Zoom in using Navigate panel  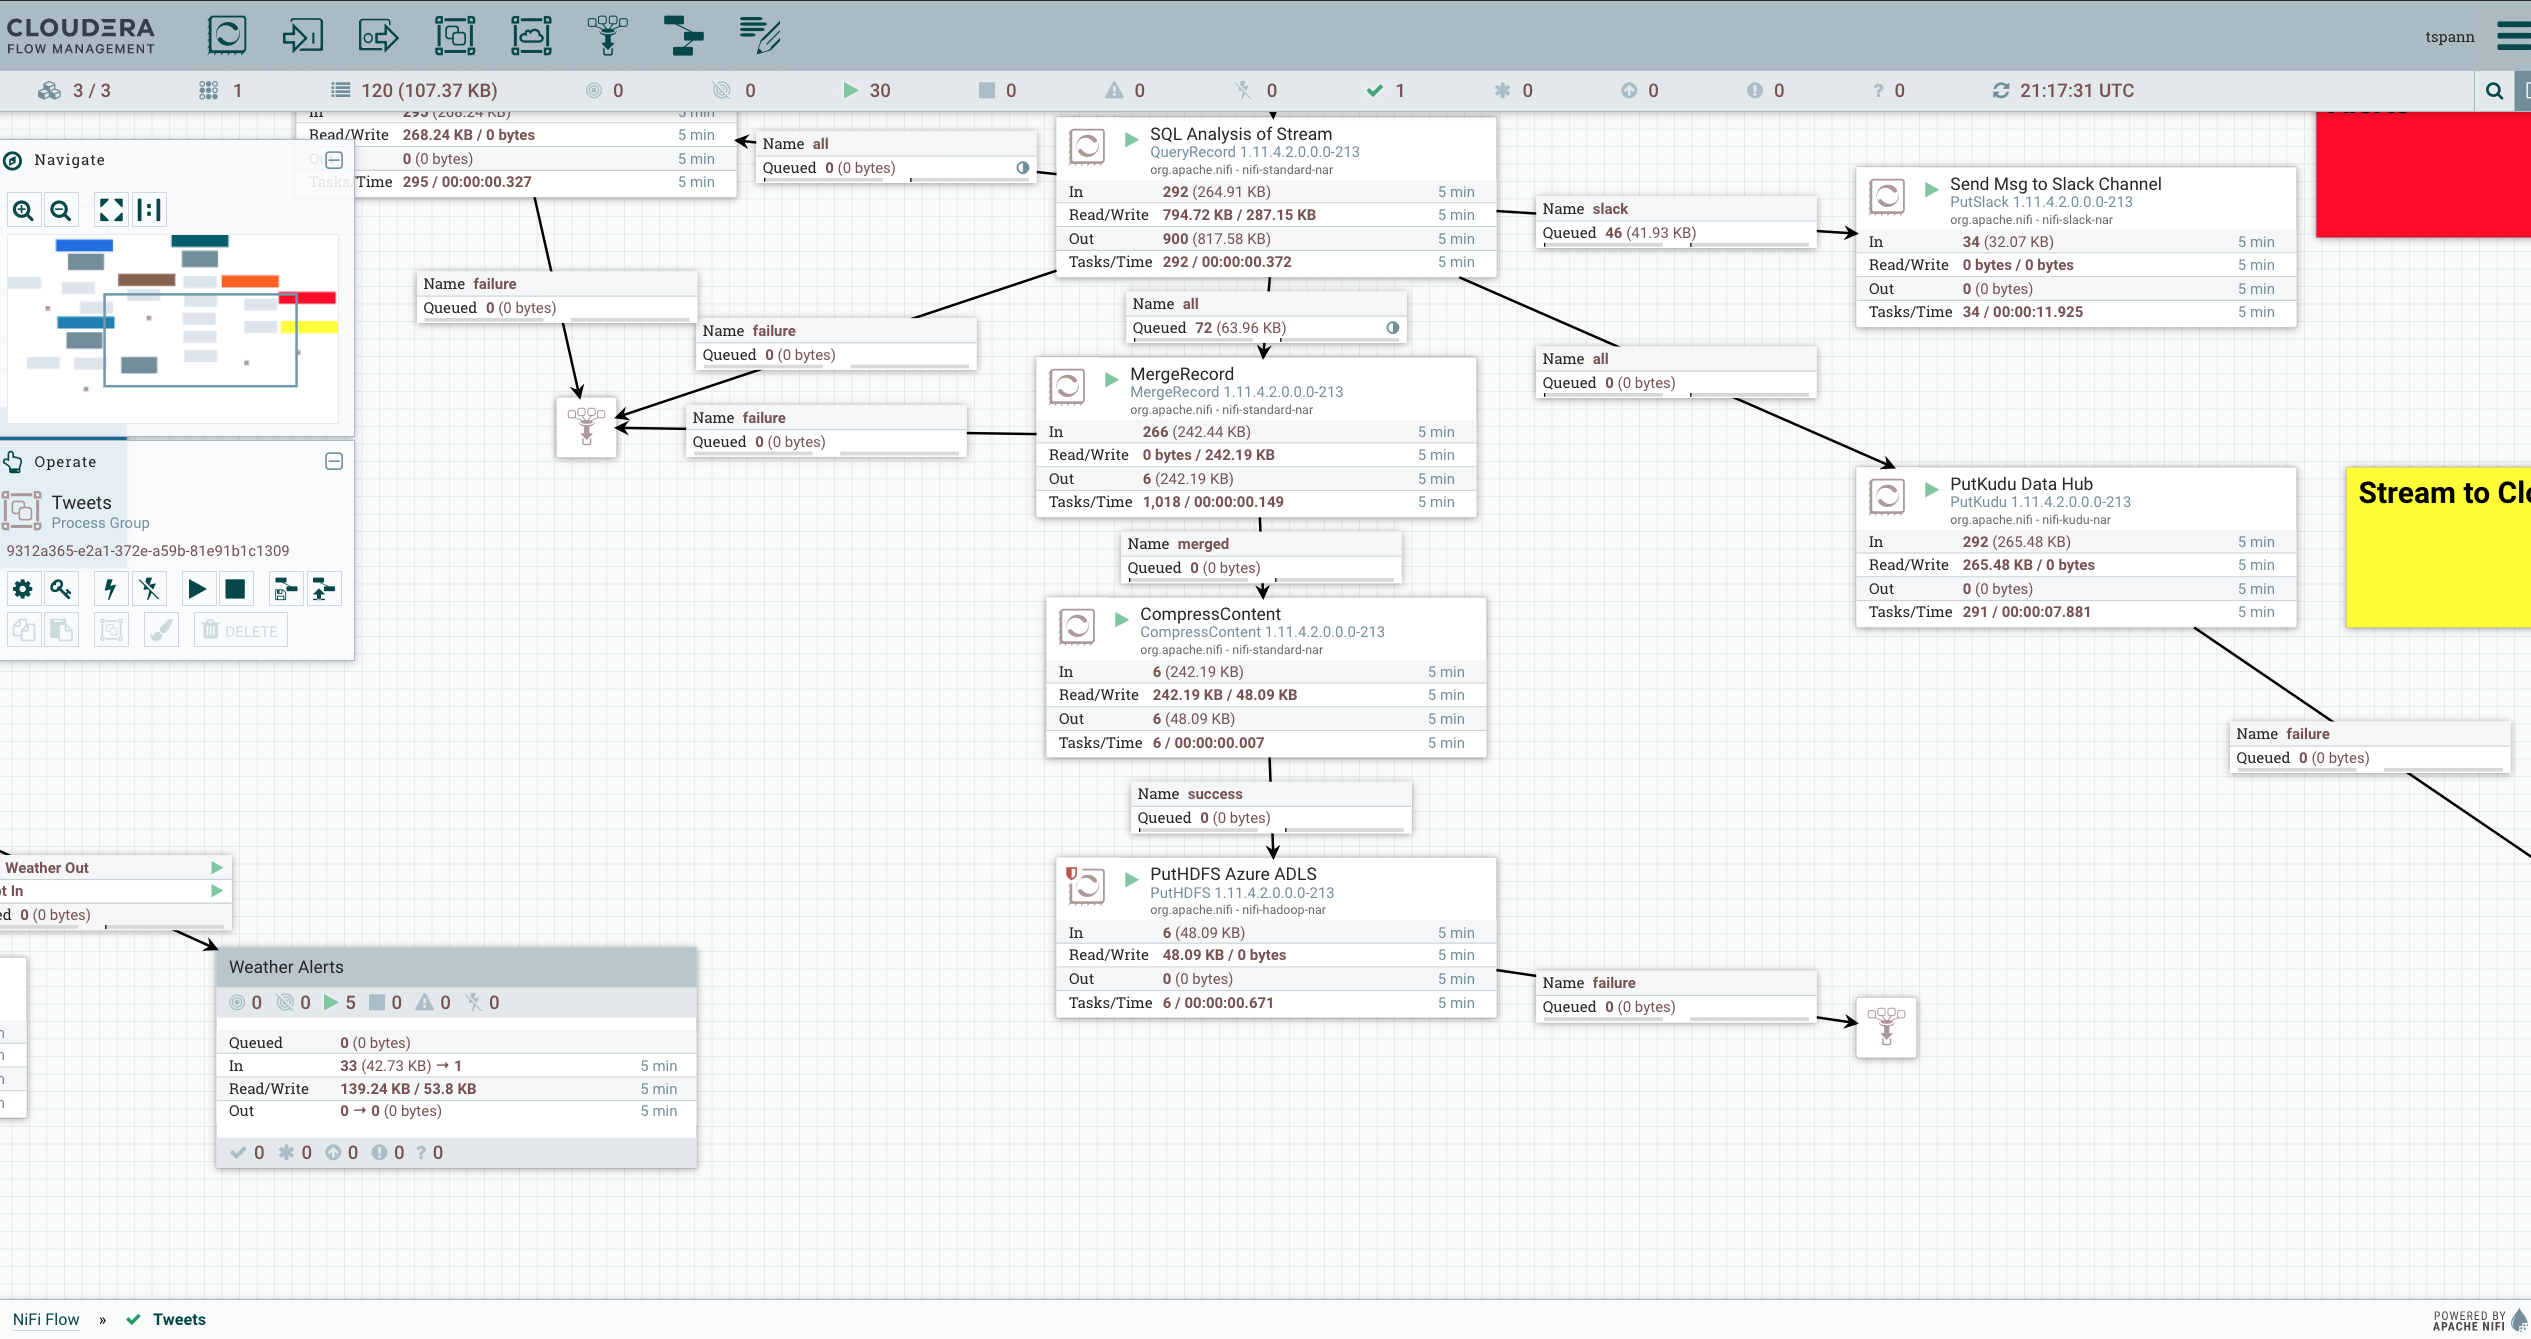[x=23, y=210]
